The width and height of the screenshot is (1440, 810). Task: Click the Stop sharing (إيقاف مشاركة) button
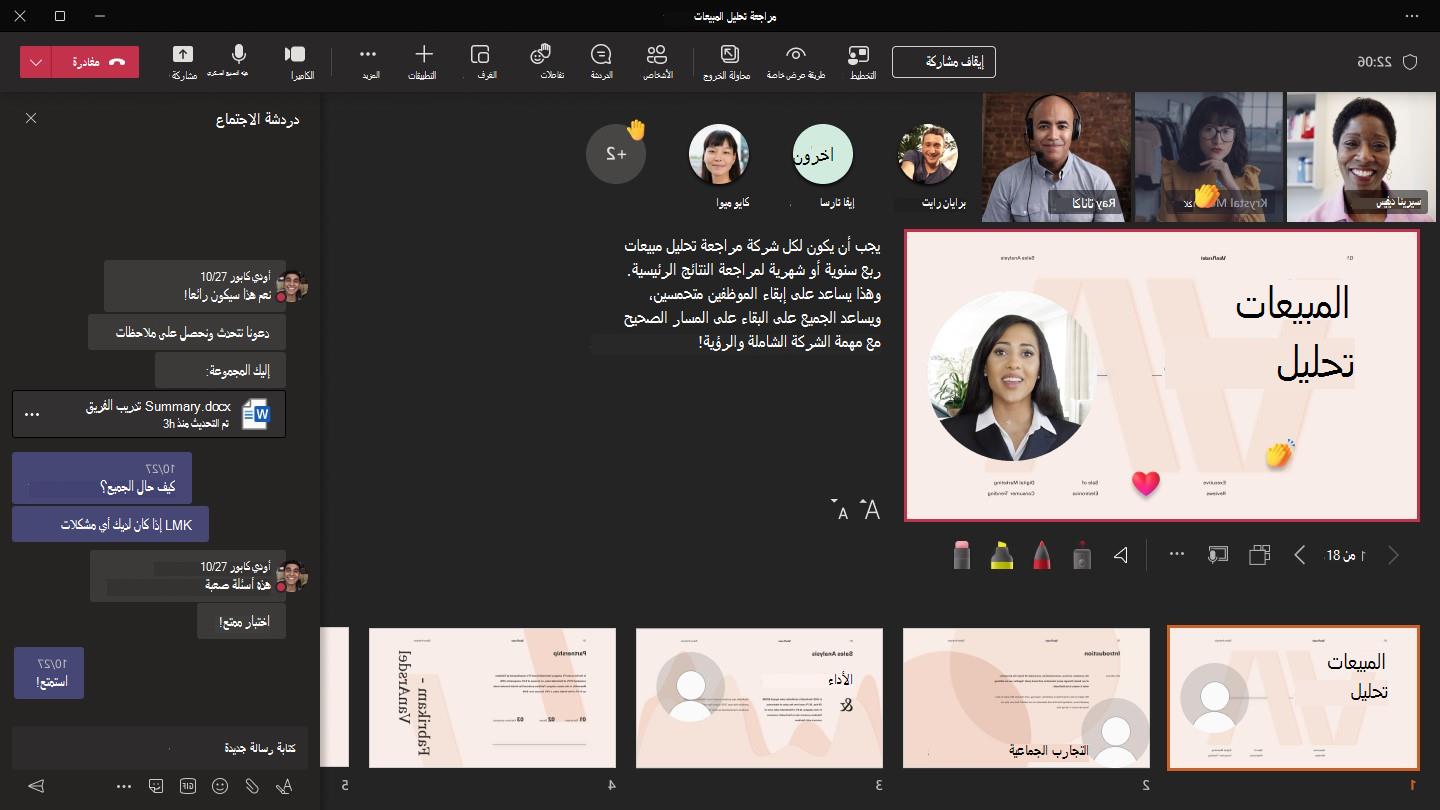[943, 61]
